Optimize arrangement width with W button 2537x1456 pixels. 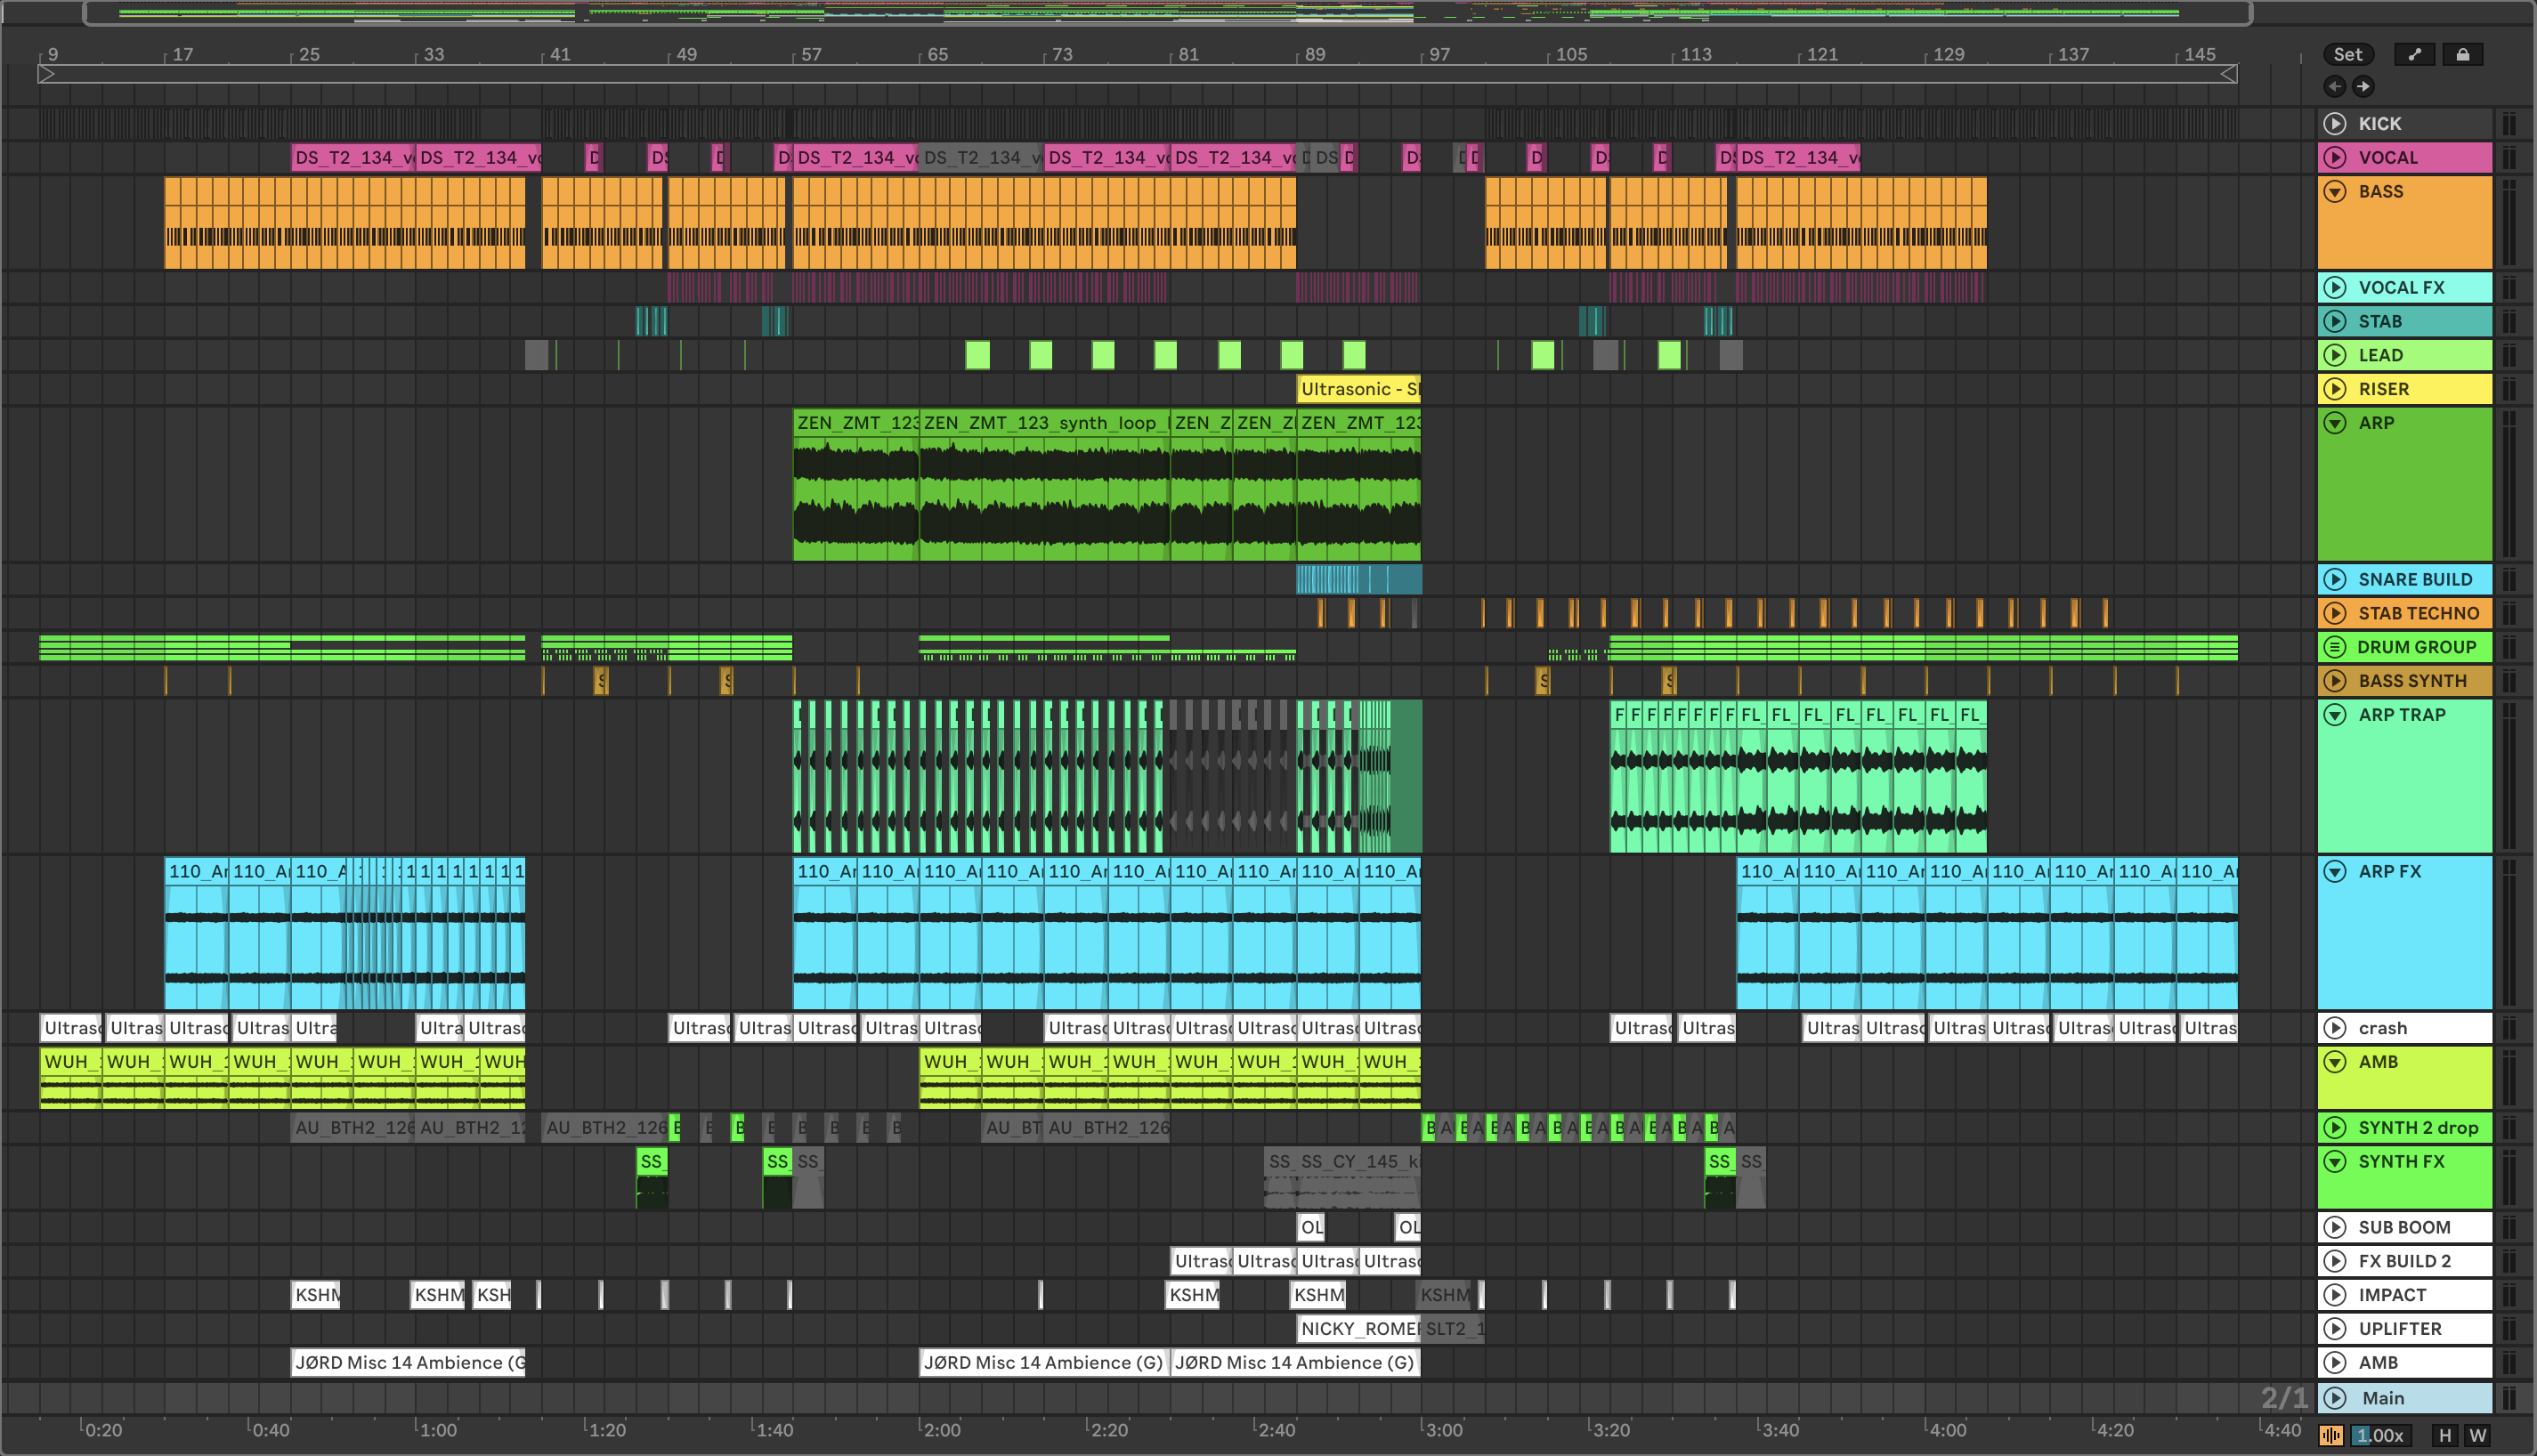[2477, 1435]
